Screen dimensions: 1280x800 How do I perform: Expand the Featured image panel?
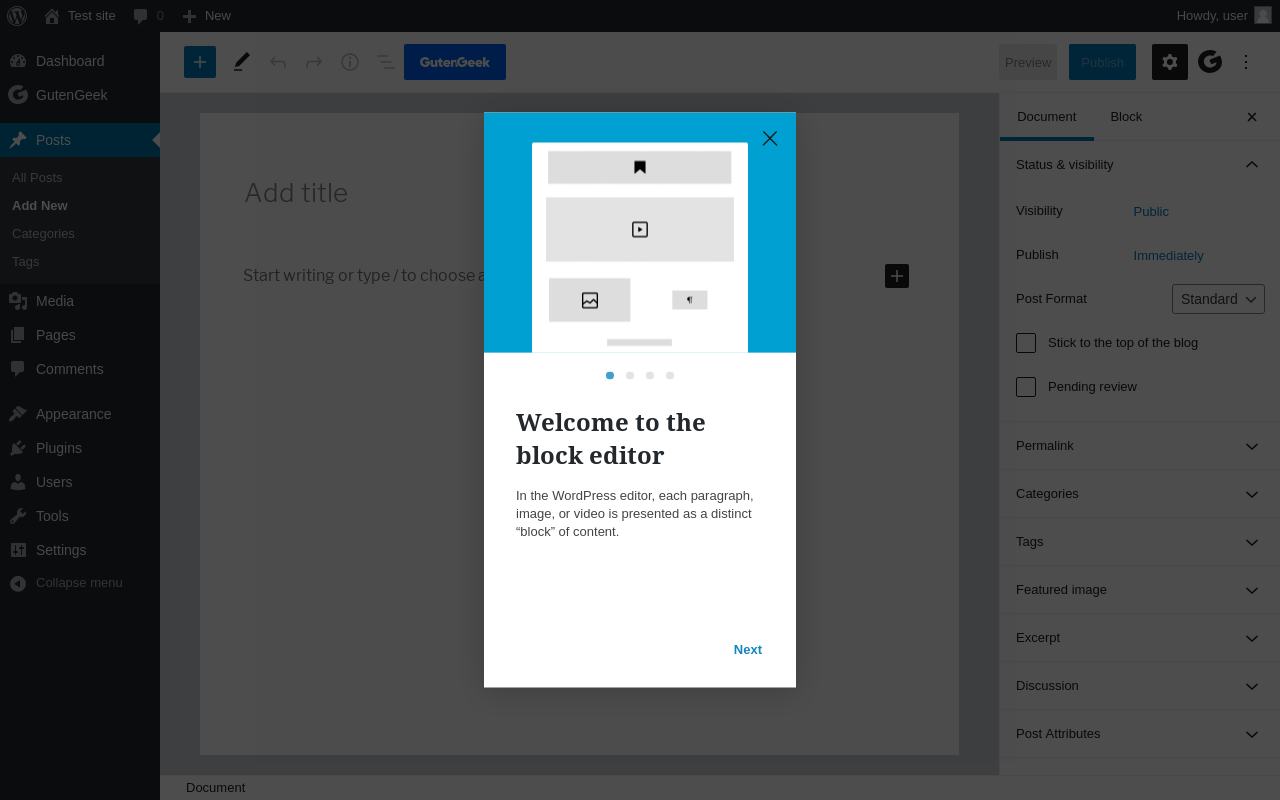coord(1140,590)
